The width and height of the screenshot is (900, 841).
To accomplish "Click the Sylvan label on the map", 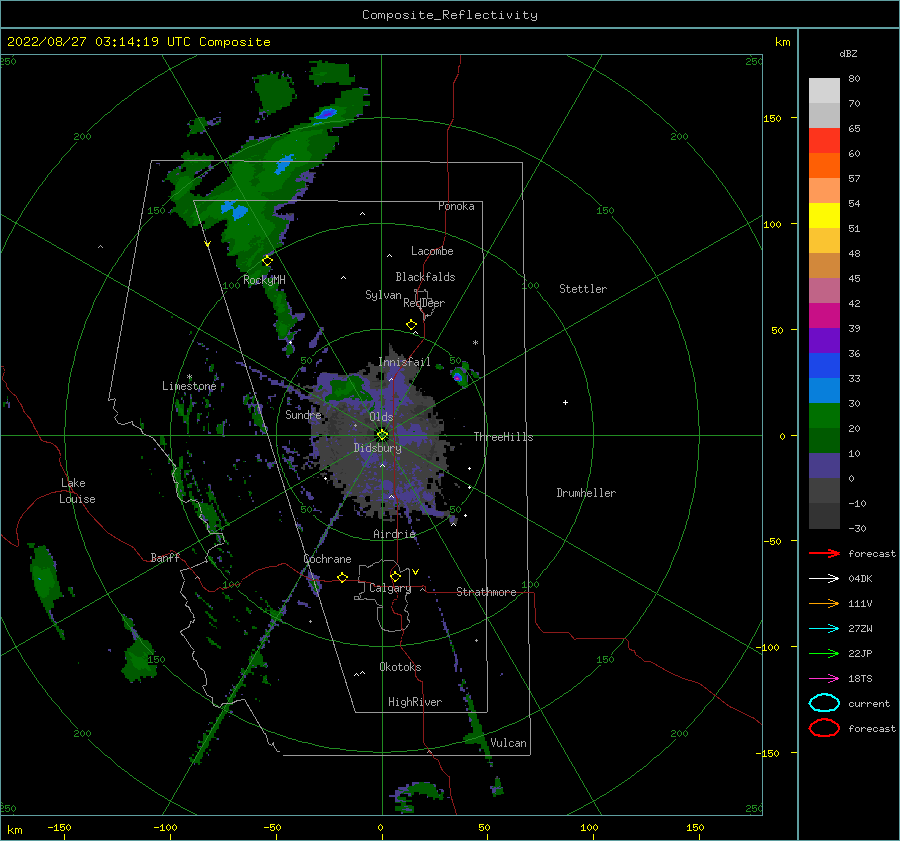I will pos(383,295).
